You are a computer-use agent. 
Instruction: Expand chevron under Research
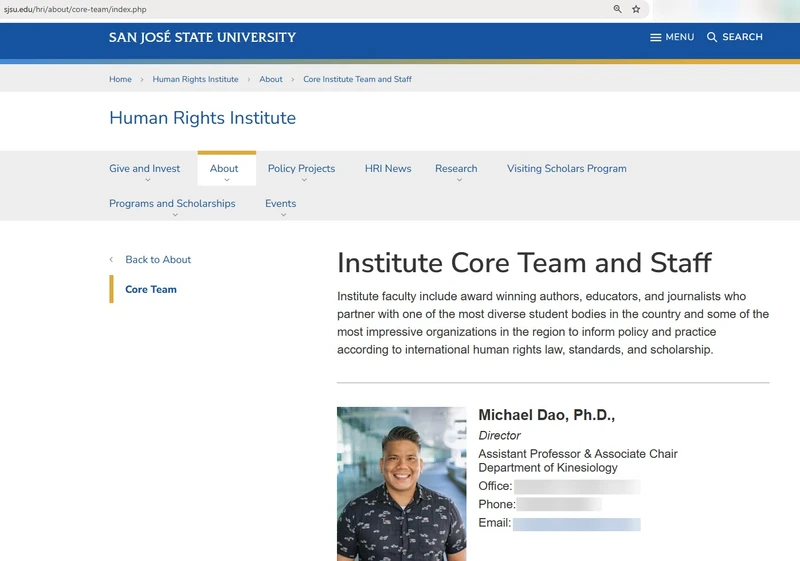click(x=459, y=180)
